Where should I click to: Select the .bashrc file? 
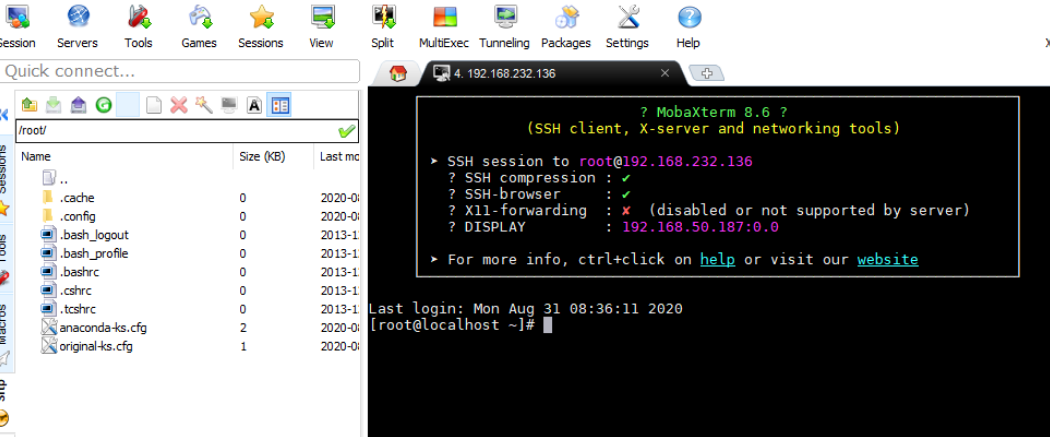coord(70,272)
